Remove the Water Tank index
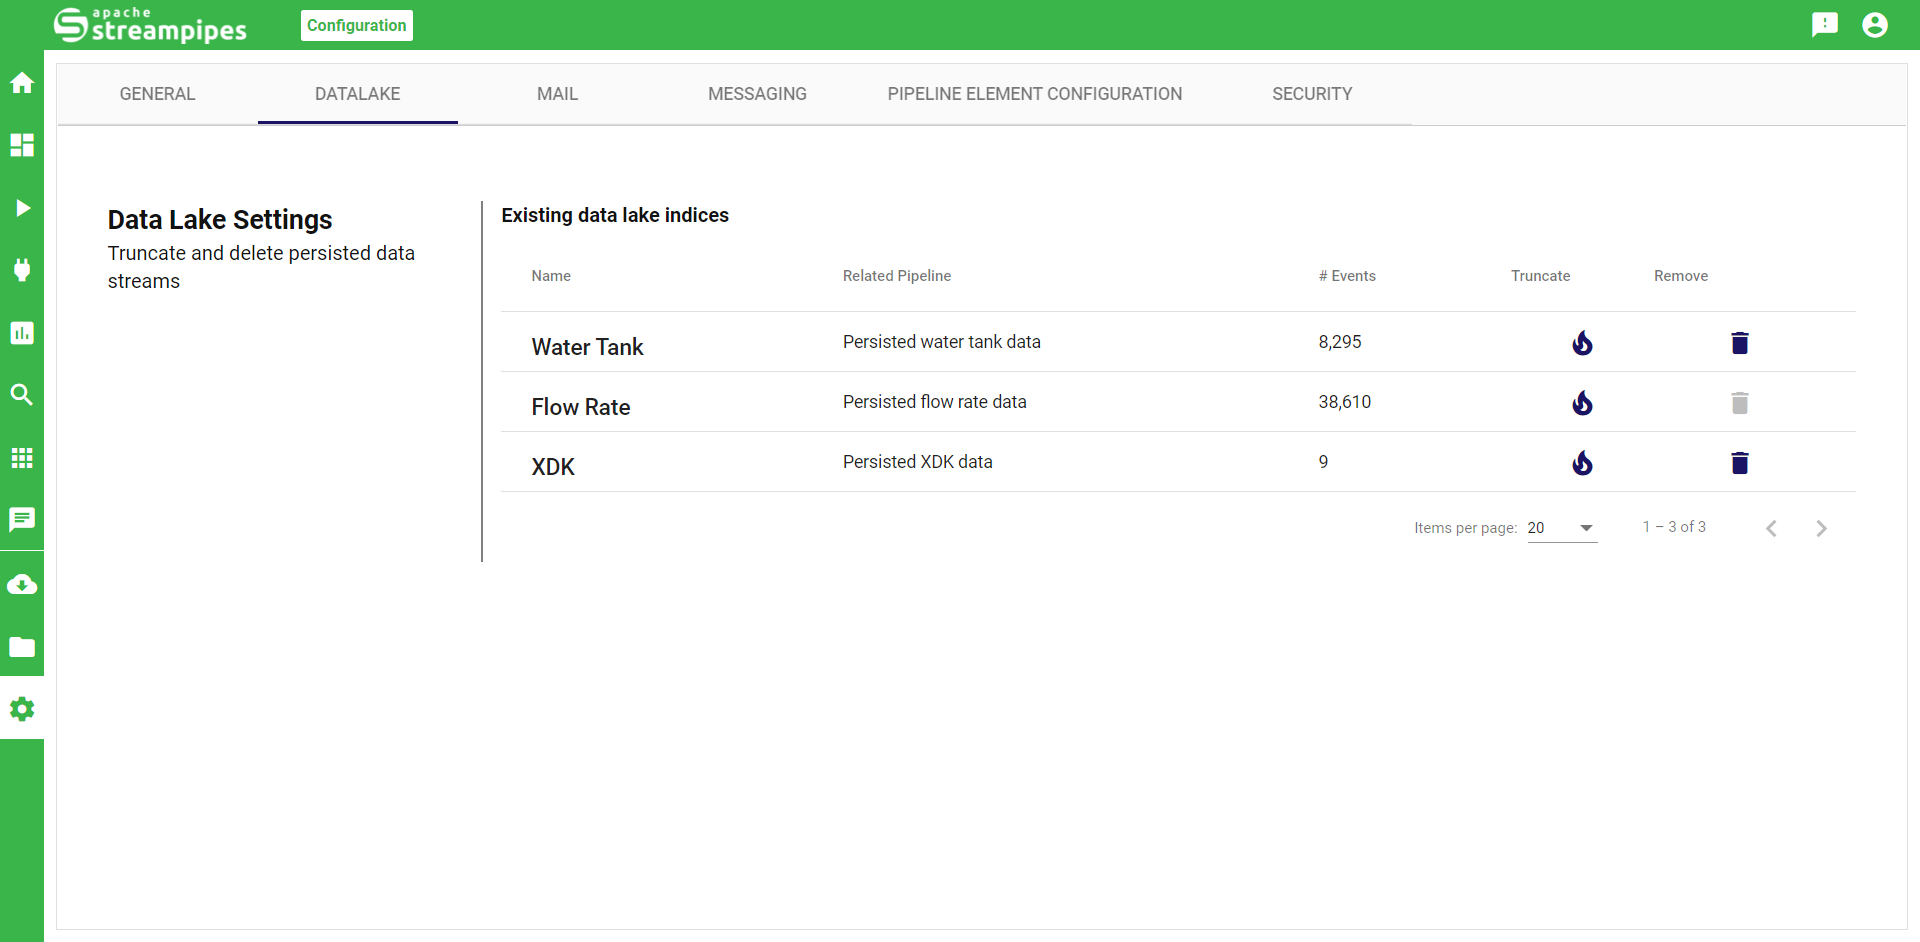Screen dimensions: 1920x942 click(1739, 343)
